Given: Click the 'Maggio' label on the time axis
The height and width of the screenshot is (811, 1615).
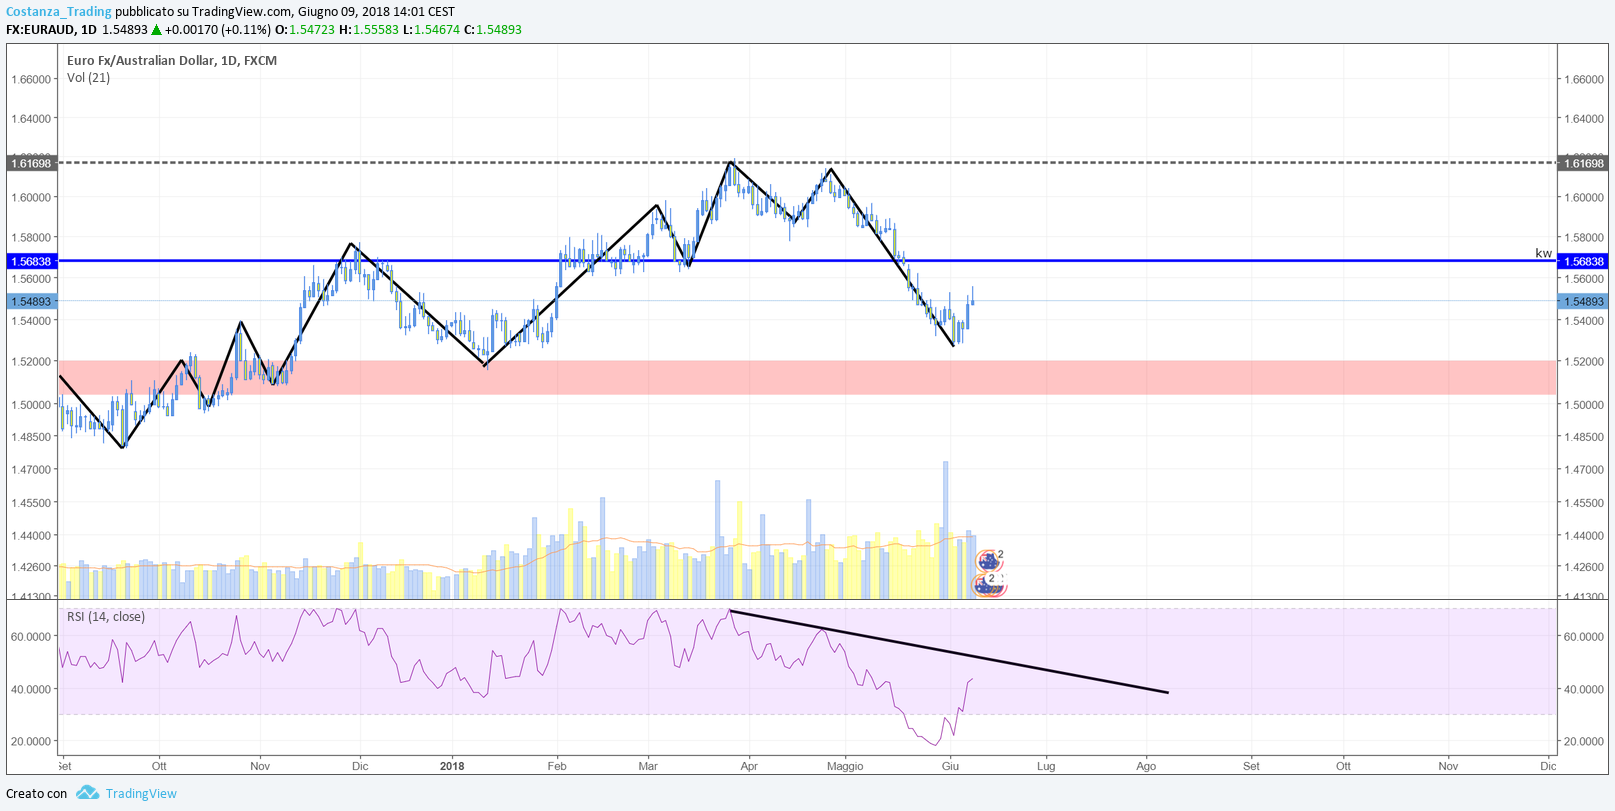Looking at the screenshot, I should pyautogui.click(x=845, y=767).
